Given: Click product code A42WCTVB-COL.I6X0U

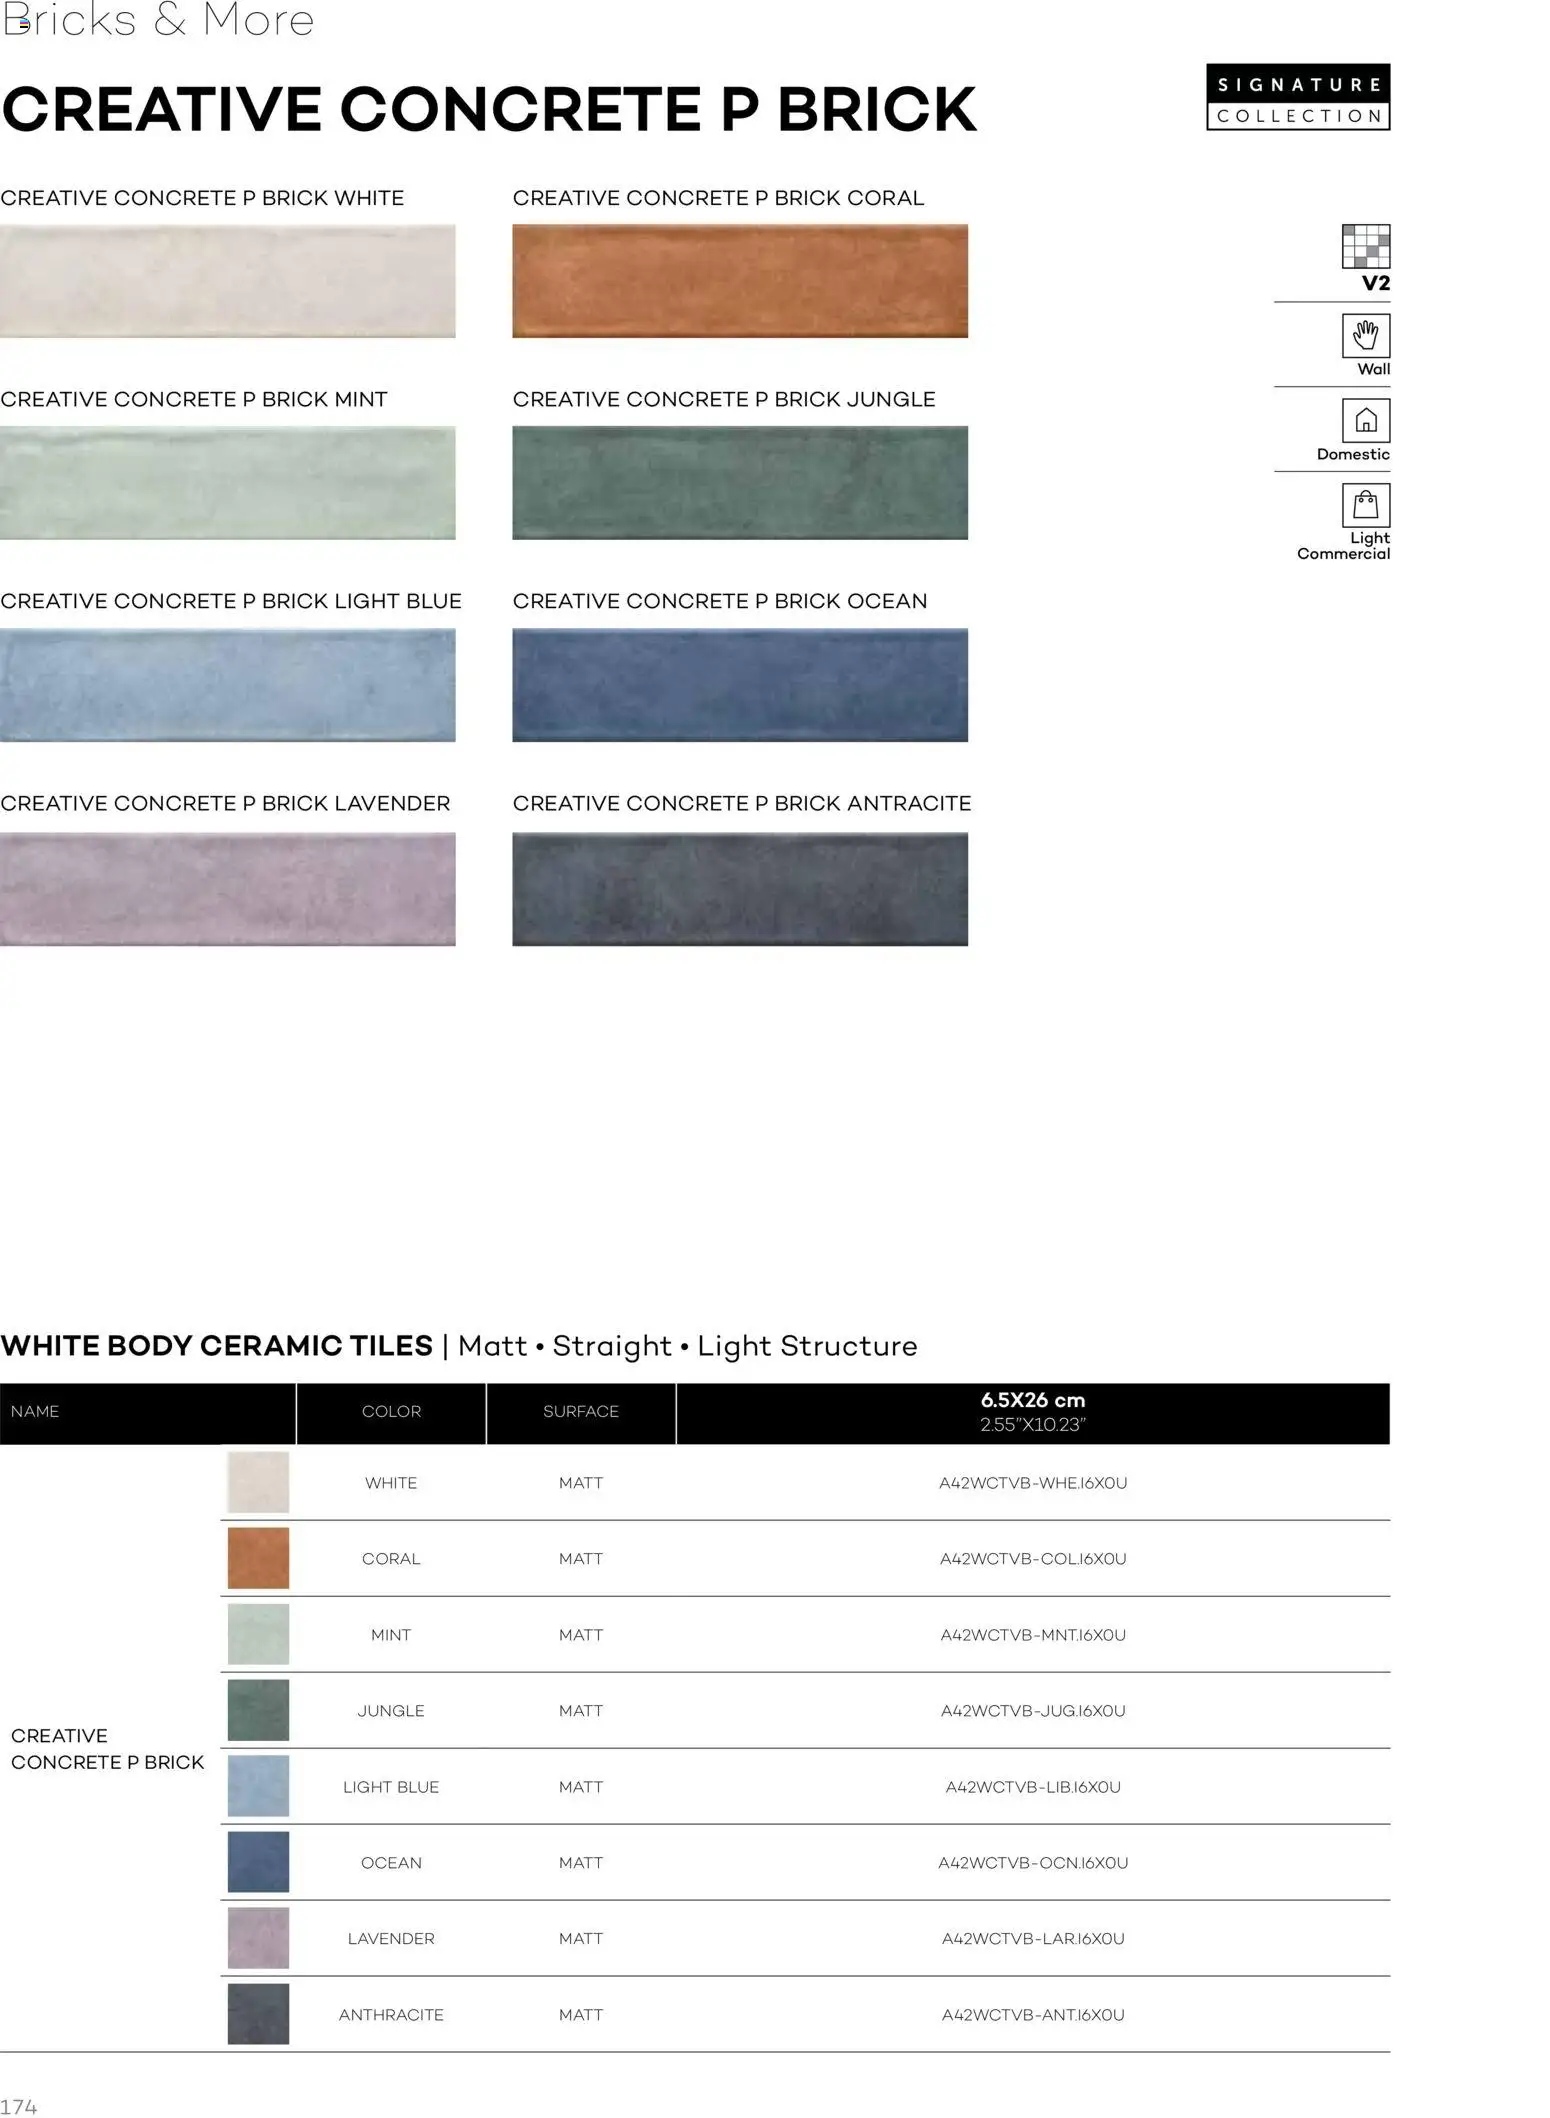Looking at the screenshot, I should coord(1033,1559).
